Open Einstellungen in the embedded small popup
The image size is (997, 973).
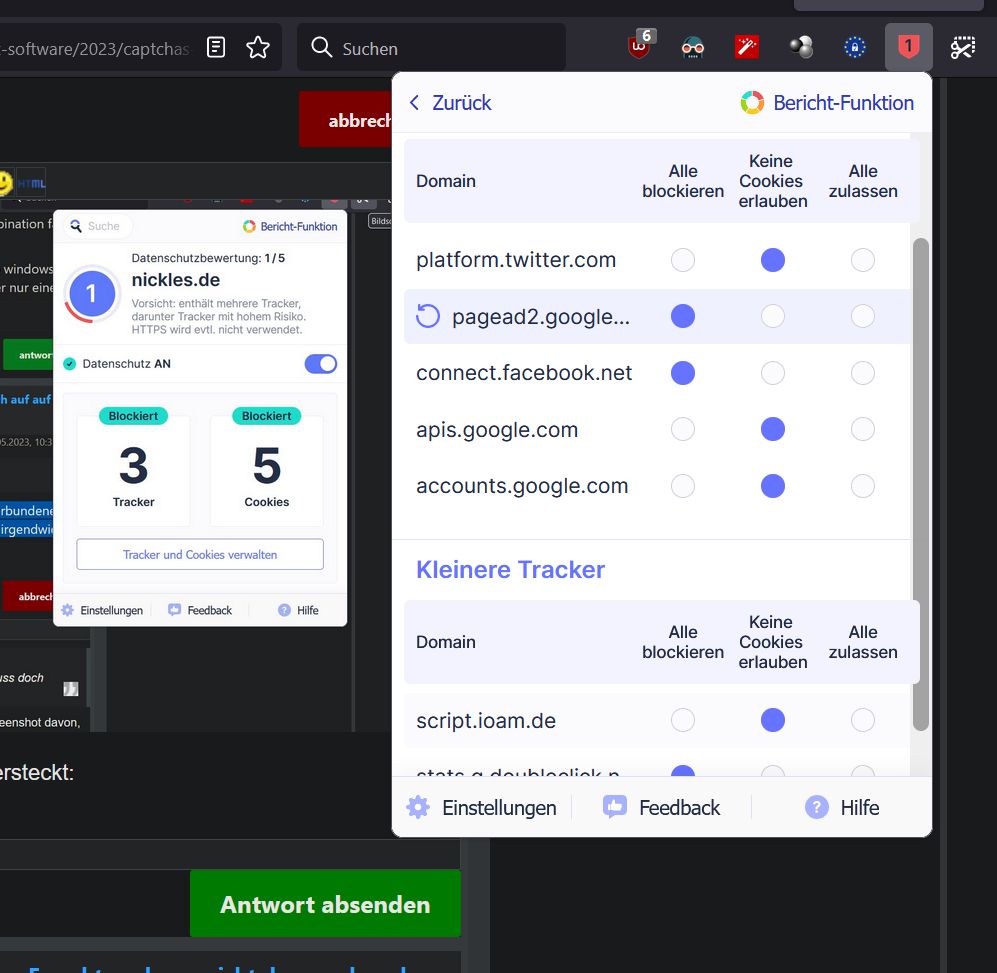tap(102, 611)
